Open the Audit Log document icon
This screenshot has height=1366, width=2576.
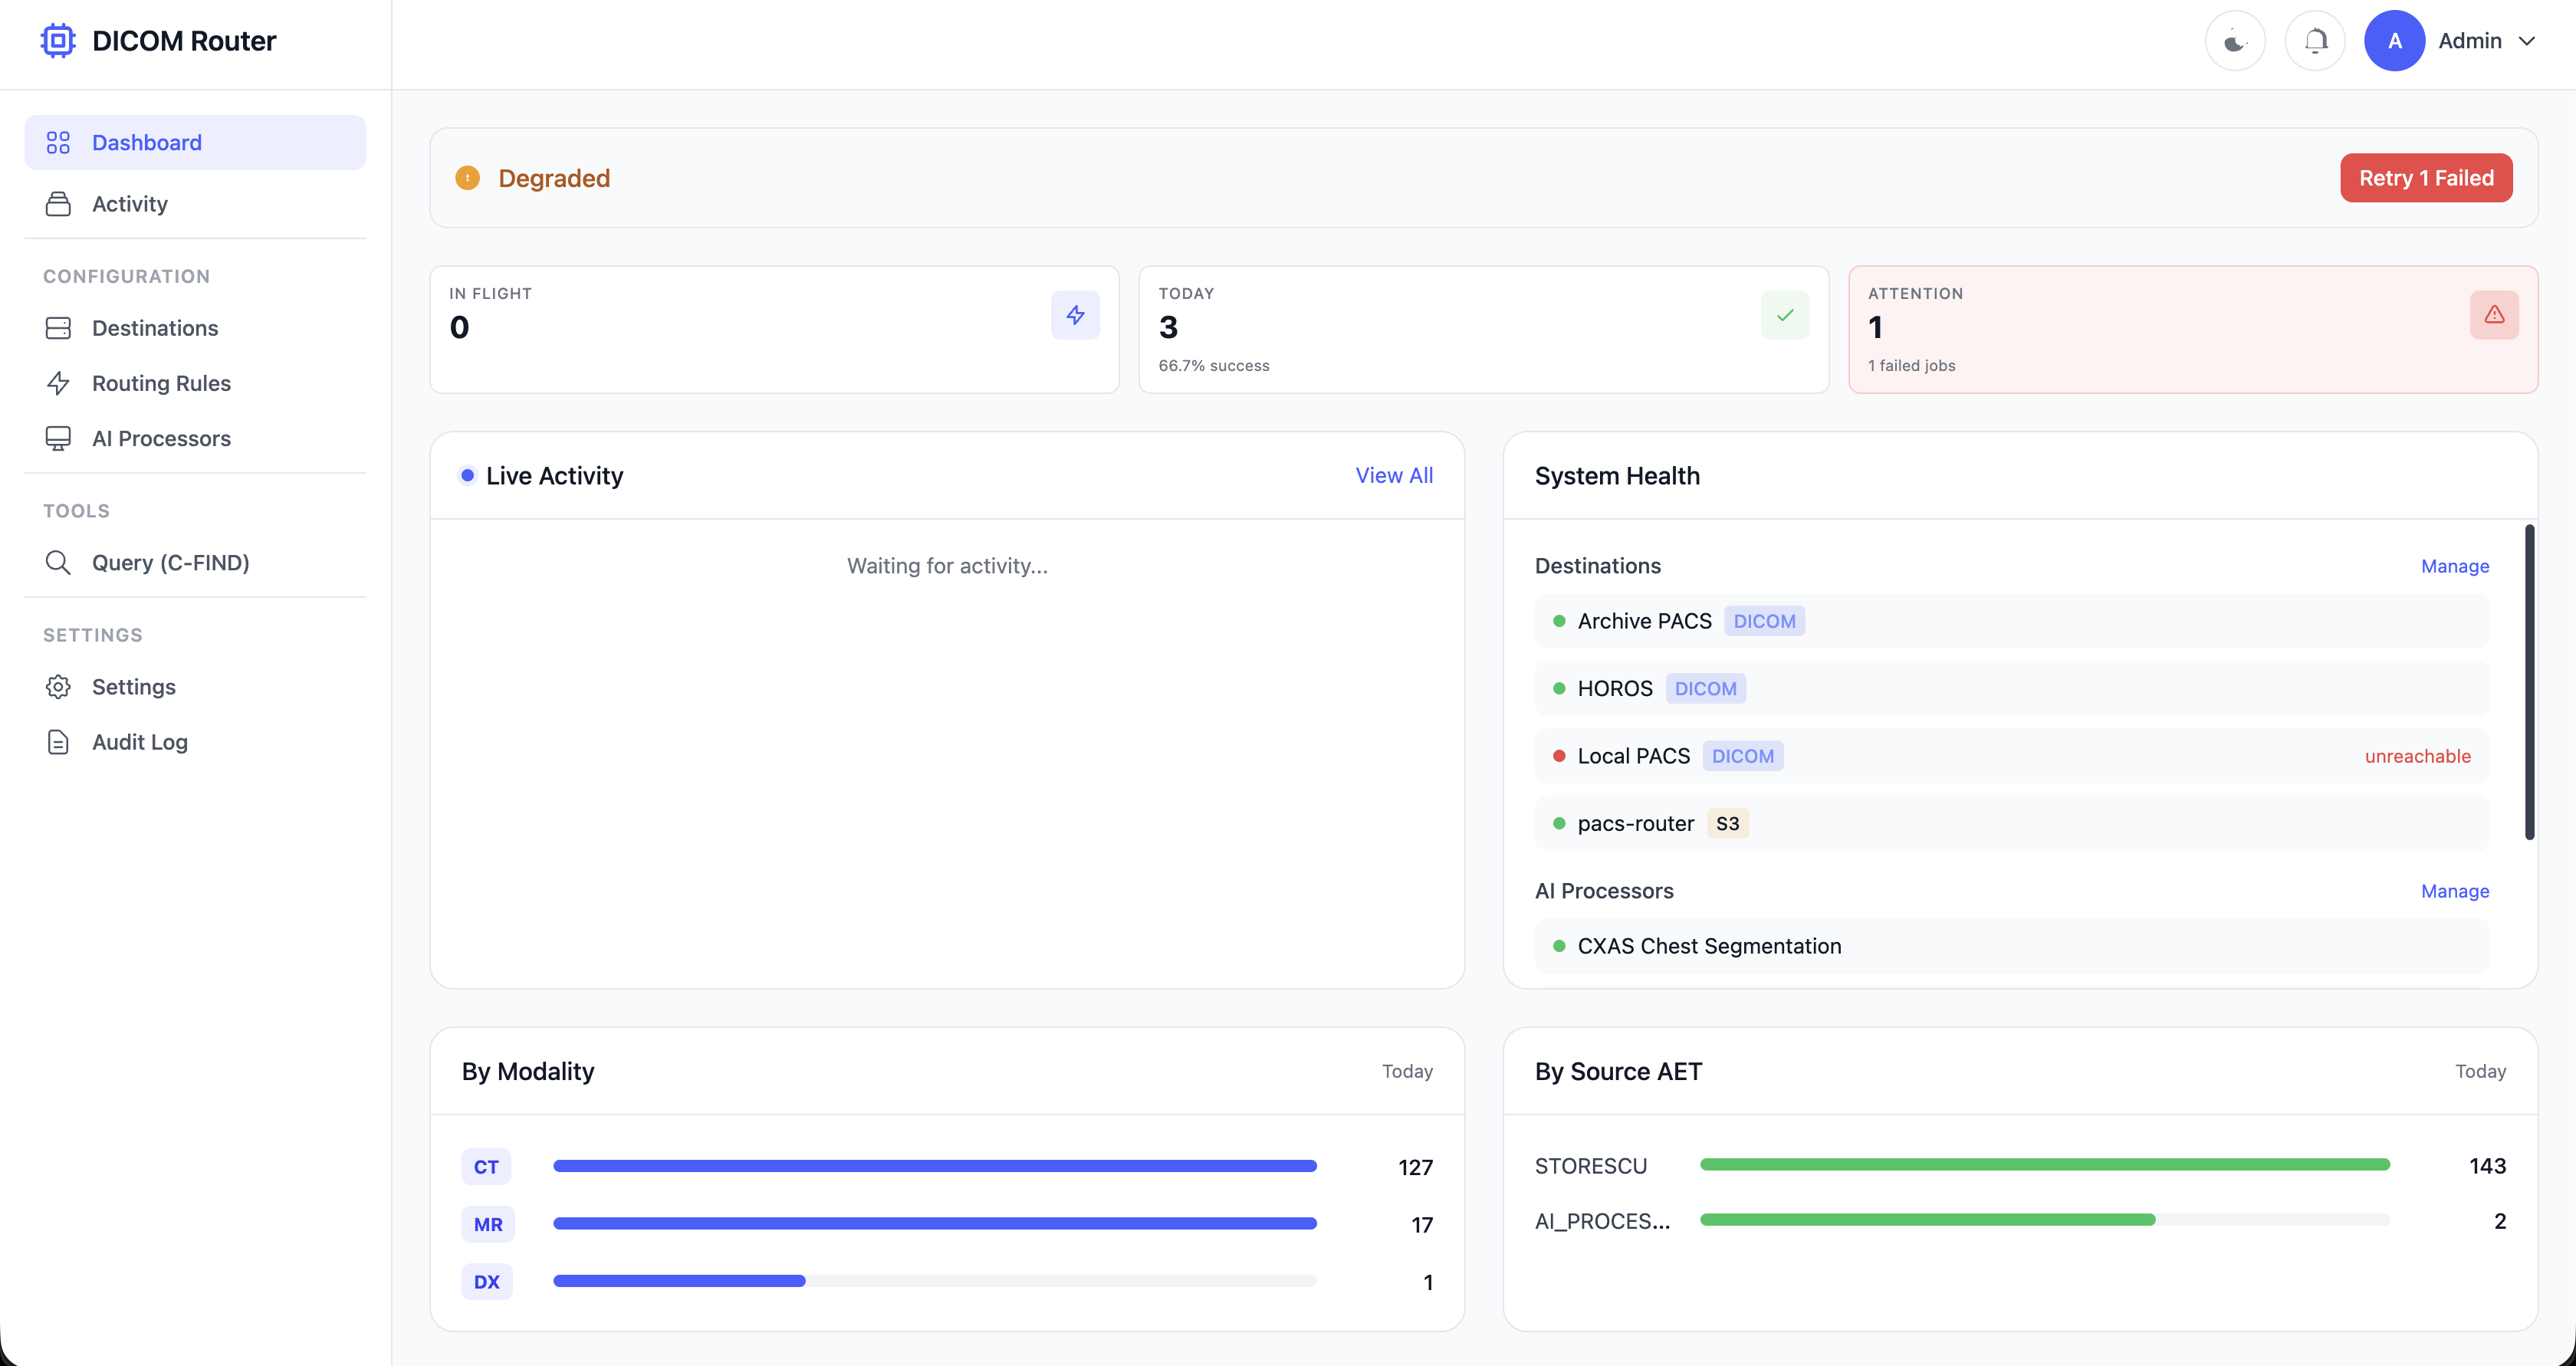(58, 742)
